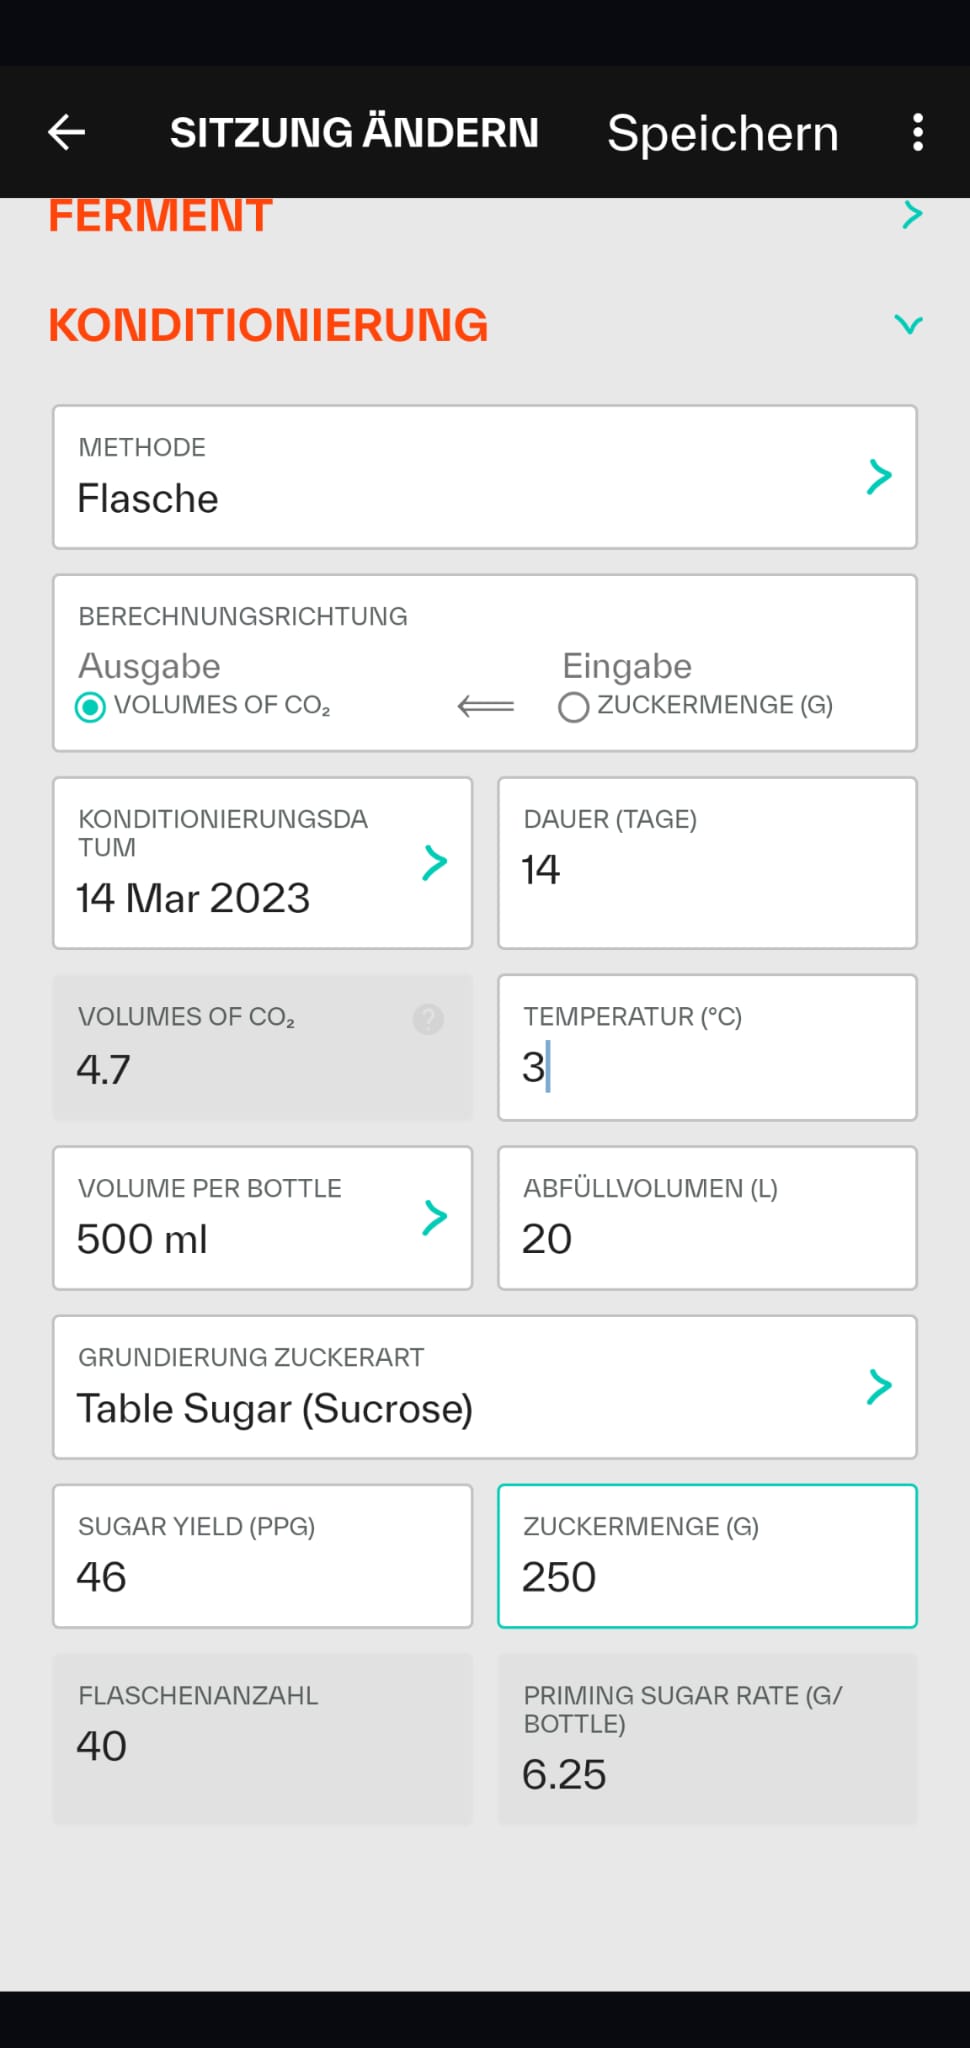This screenshot has width=970, height=2048.
Task: Collapse the Konditionierung section
Action: 908,325
